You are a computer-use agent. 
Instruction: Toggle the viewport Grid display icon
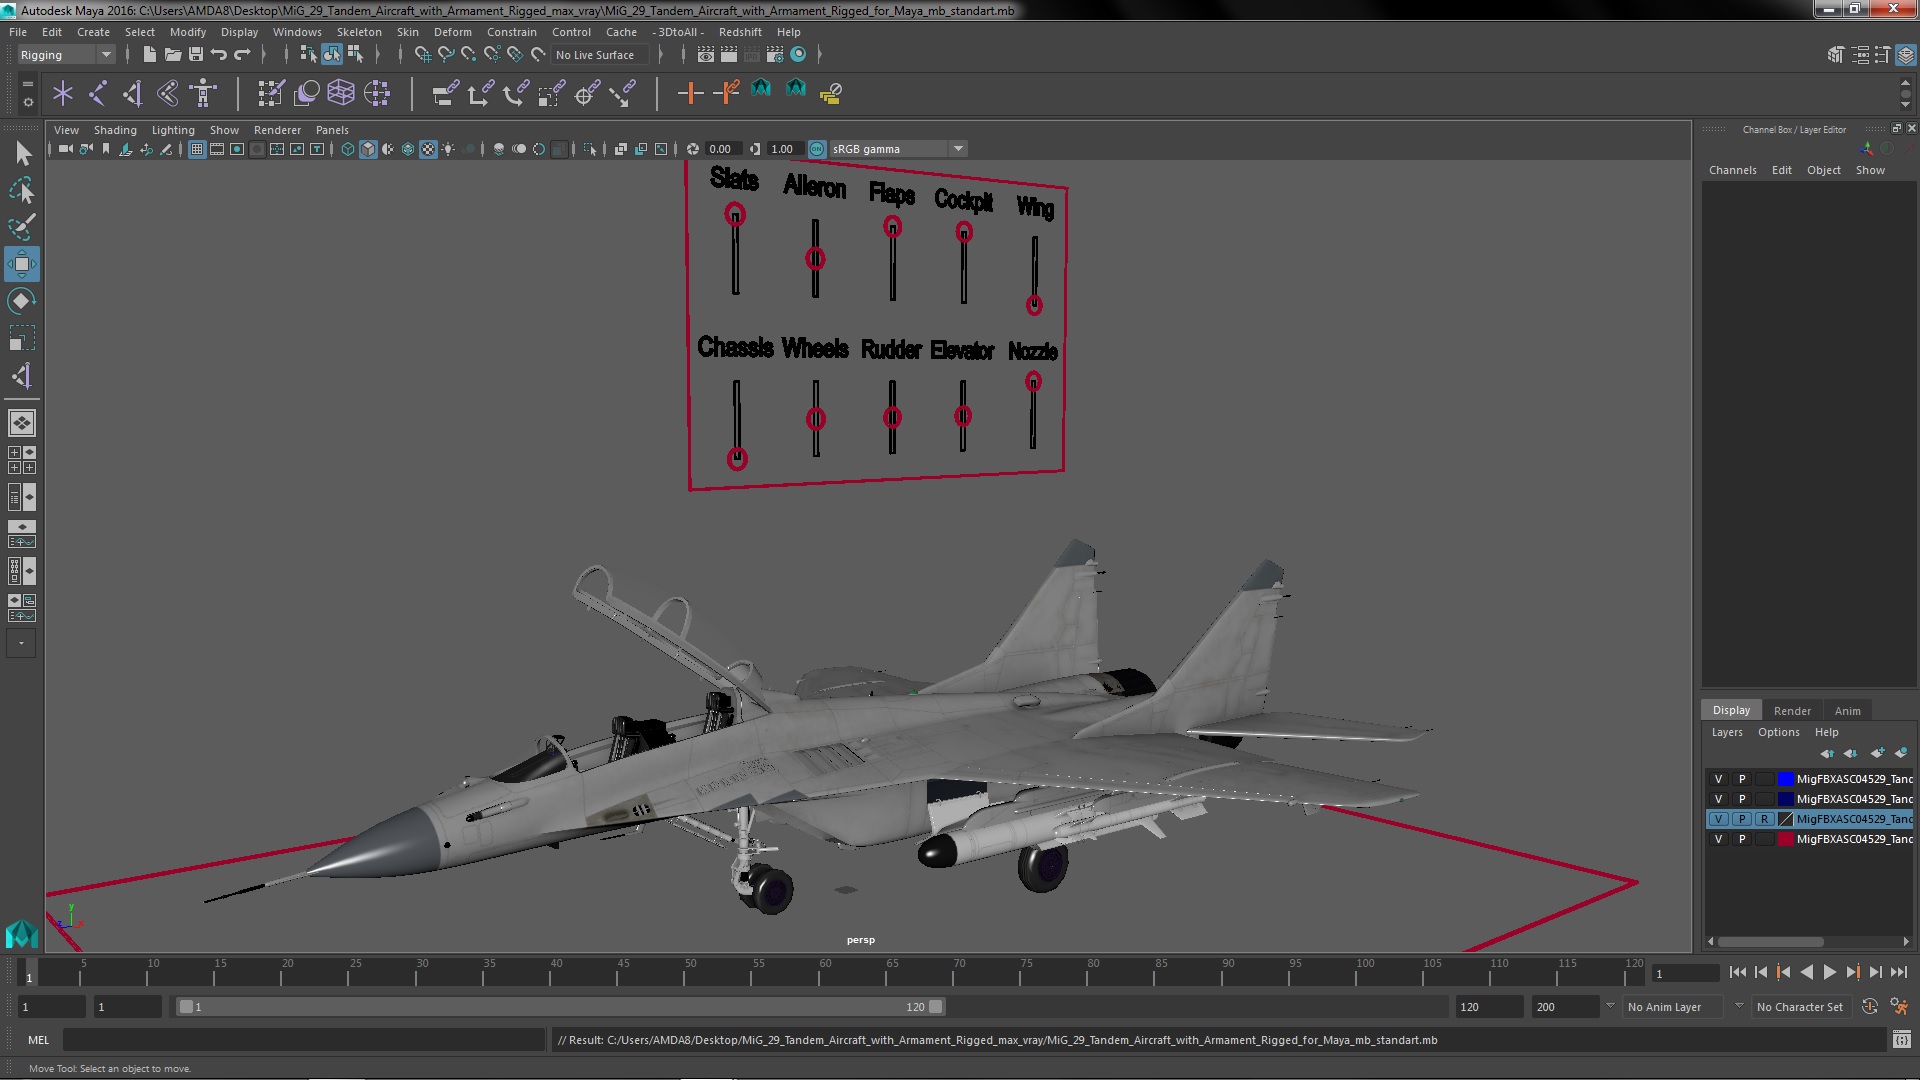[197, 149]
